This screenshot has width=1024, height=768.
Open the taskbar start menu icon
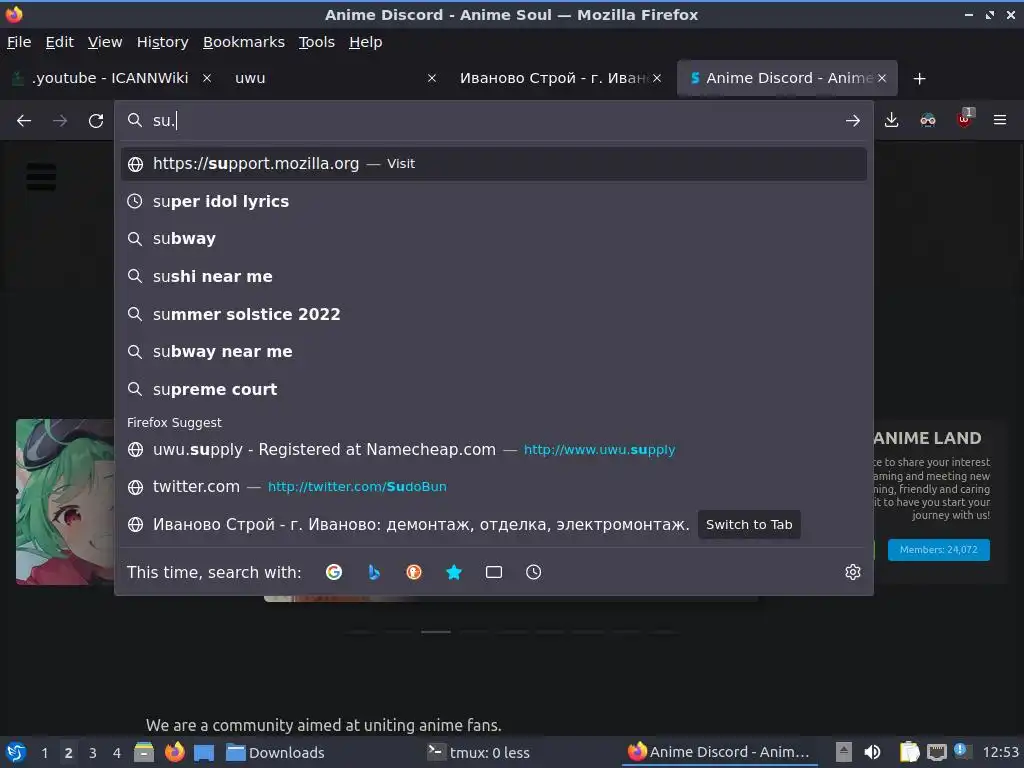[x=16, y=752]
